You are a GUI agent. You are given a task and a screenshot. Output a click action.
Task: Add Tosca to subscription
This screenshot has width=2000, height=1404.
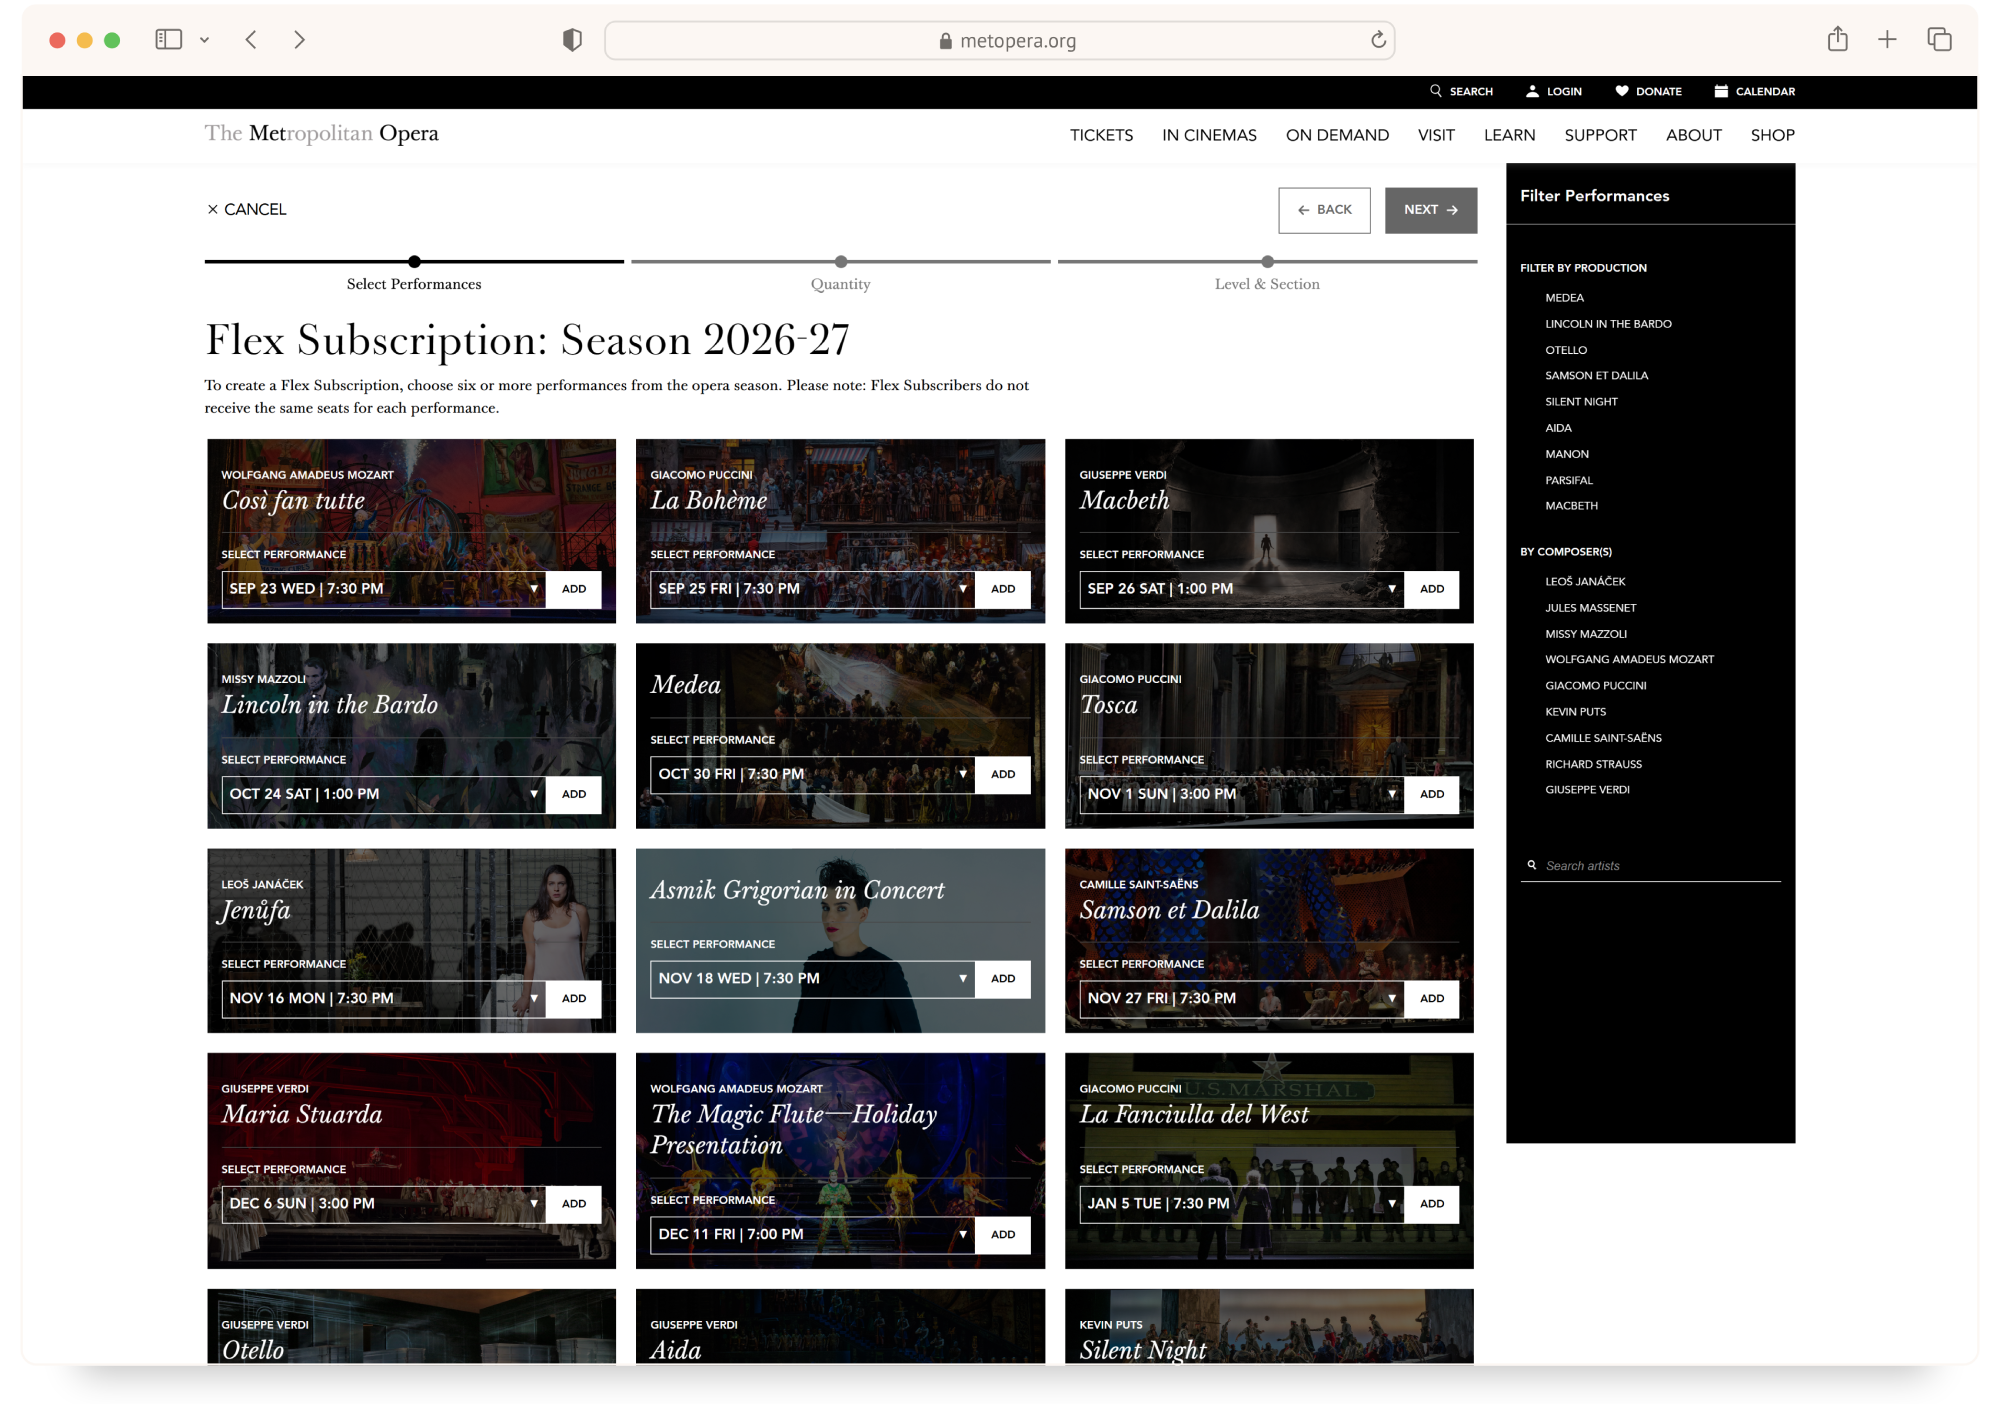tap(1432, 794)
